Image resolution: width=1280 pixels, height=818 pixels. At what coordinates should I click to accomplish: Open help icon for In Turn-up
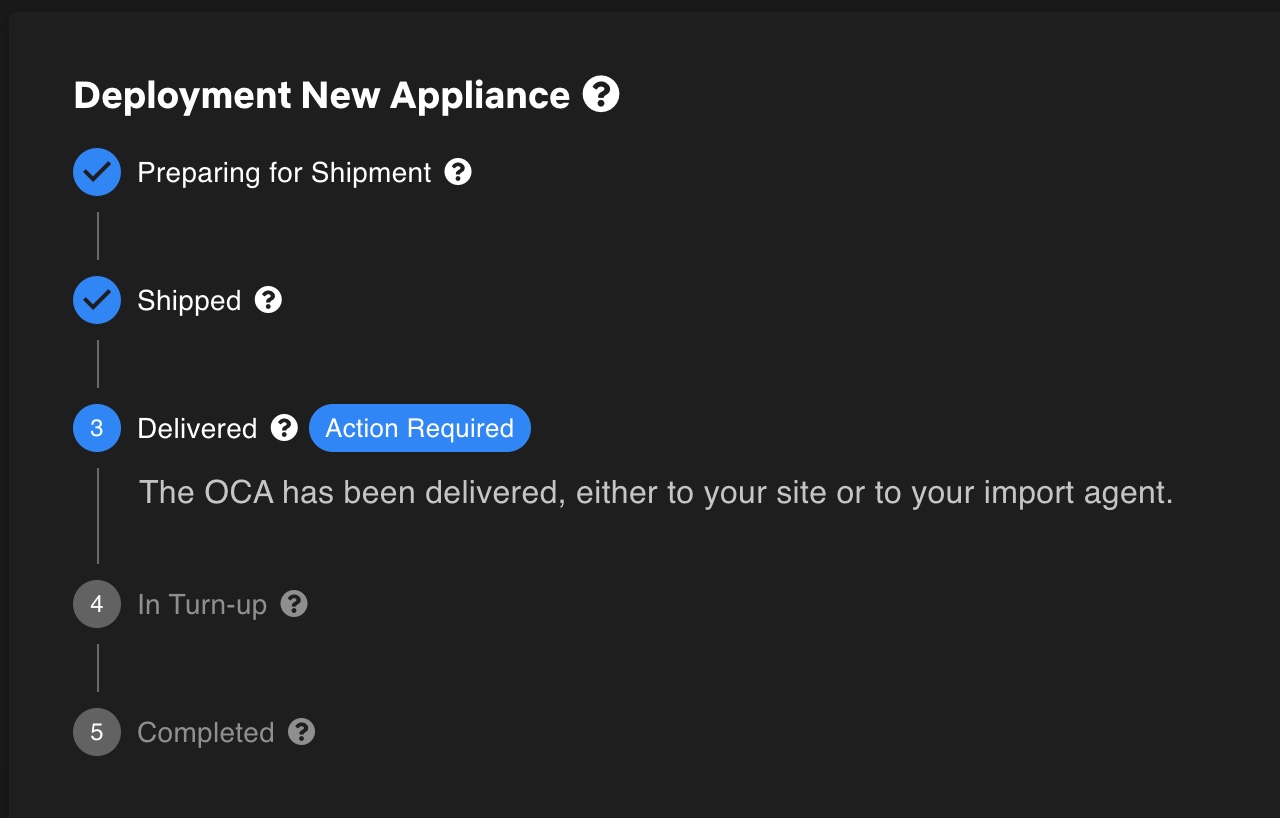pos(294,604)
